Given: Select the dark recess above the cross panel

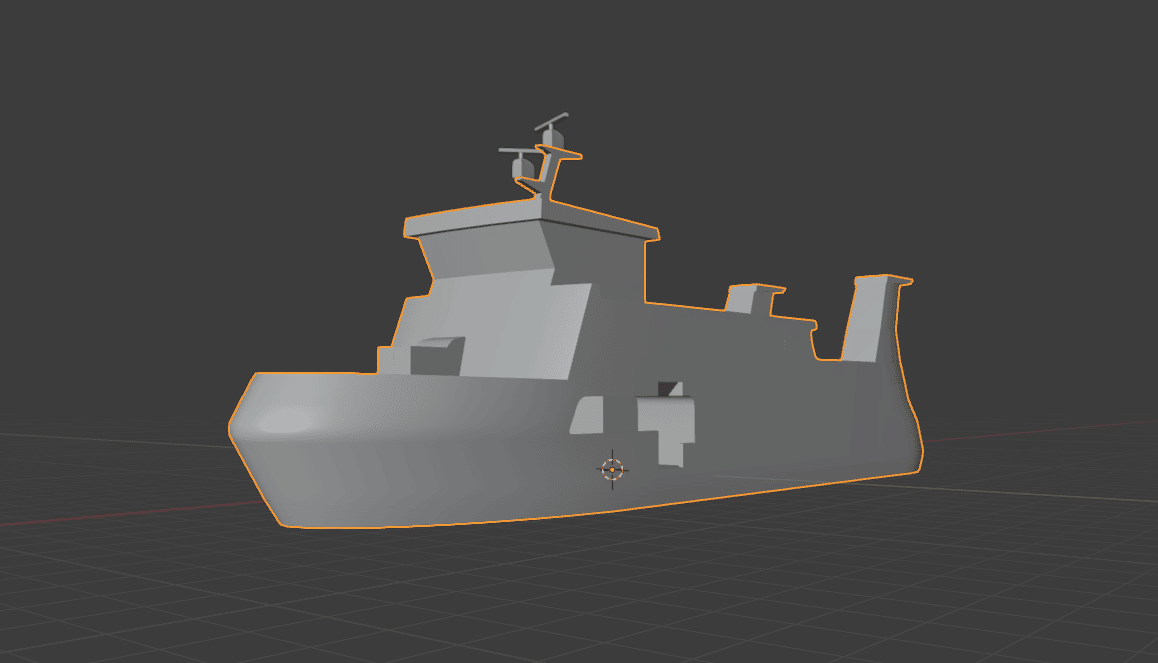Looking at the screenshot, I should (667, 389).
